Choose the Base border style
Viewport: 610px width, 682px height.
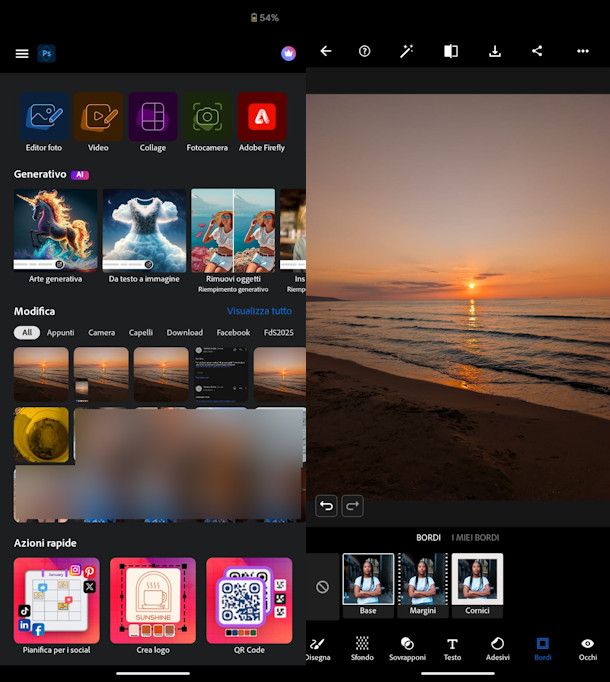368,585
